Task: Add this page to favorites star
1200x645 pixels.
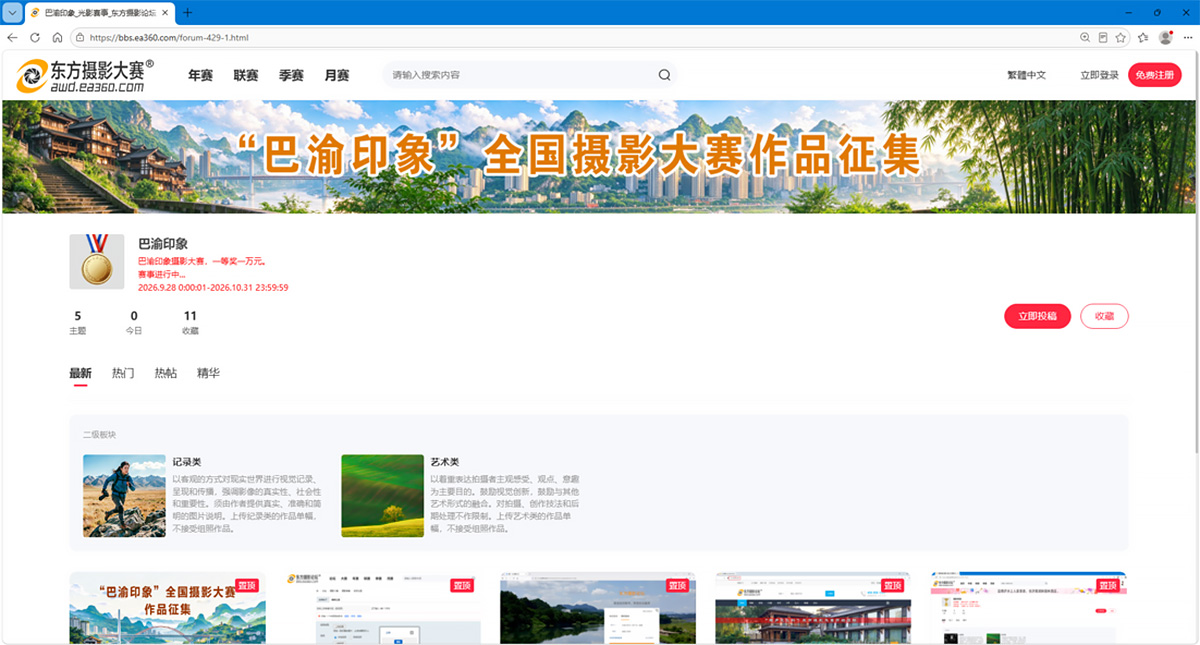Action: (1121, 37)
